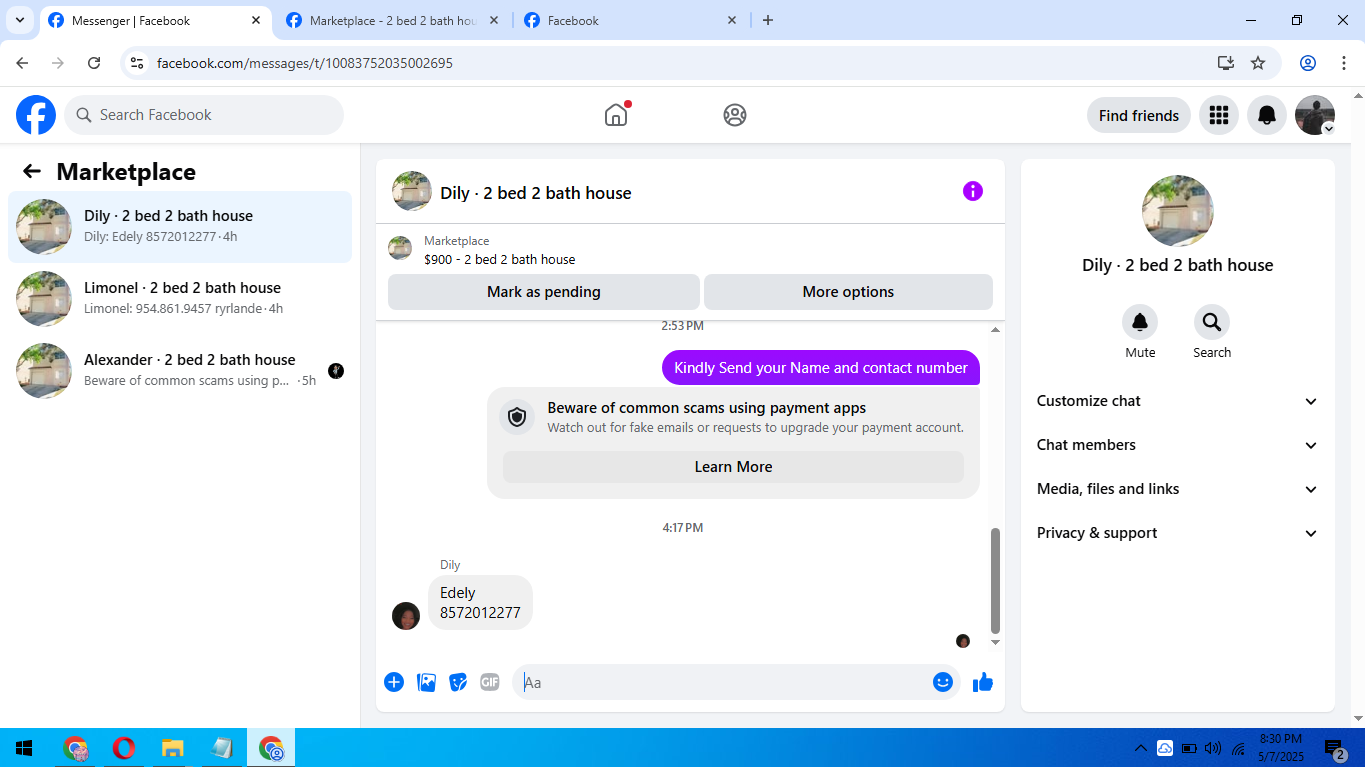Open File Explorer from the taskbar
Screen dimensions: 1365x767
(x=173, y=748)
